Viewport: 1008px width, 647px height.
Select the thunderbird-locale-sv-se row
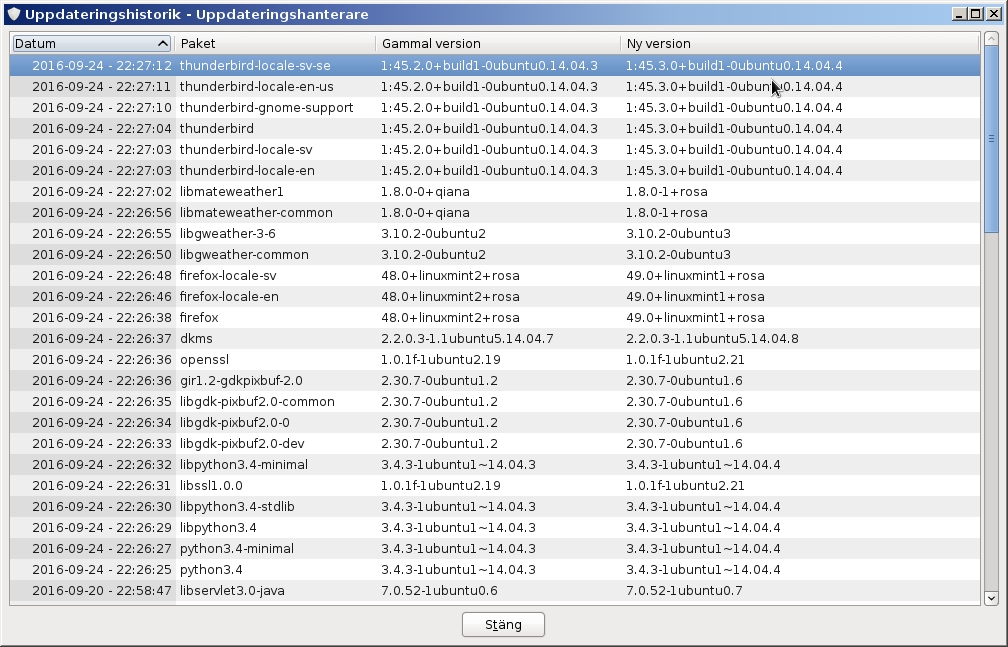pyautogui.click(x=495, y=66)
